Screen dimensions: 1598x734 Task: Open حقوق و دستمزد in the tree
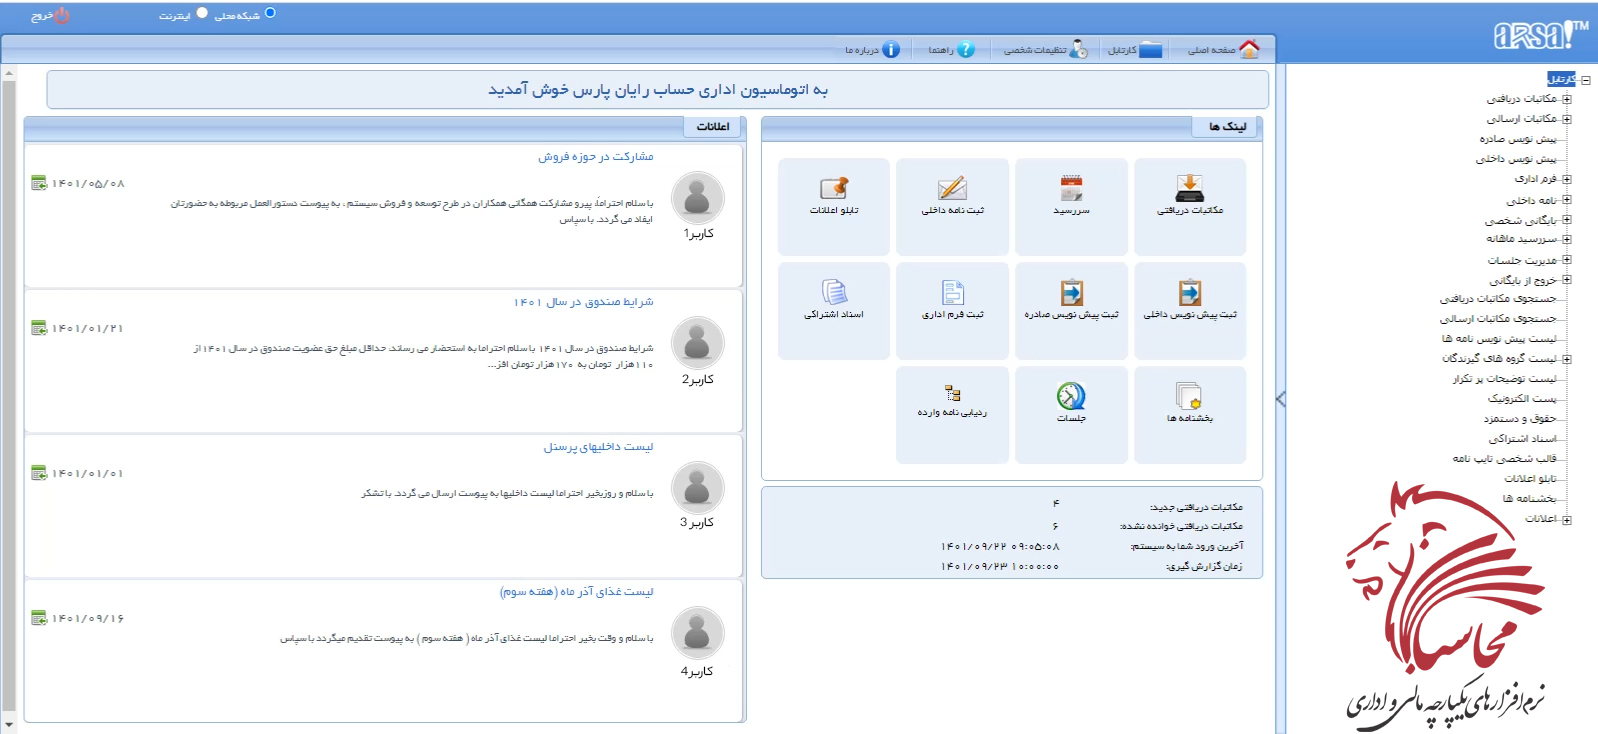click(1520, 419)
